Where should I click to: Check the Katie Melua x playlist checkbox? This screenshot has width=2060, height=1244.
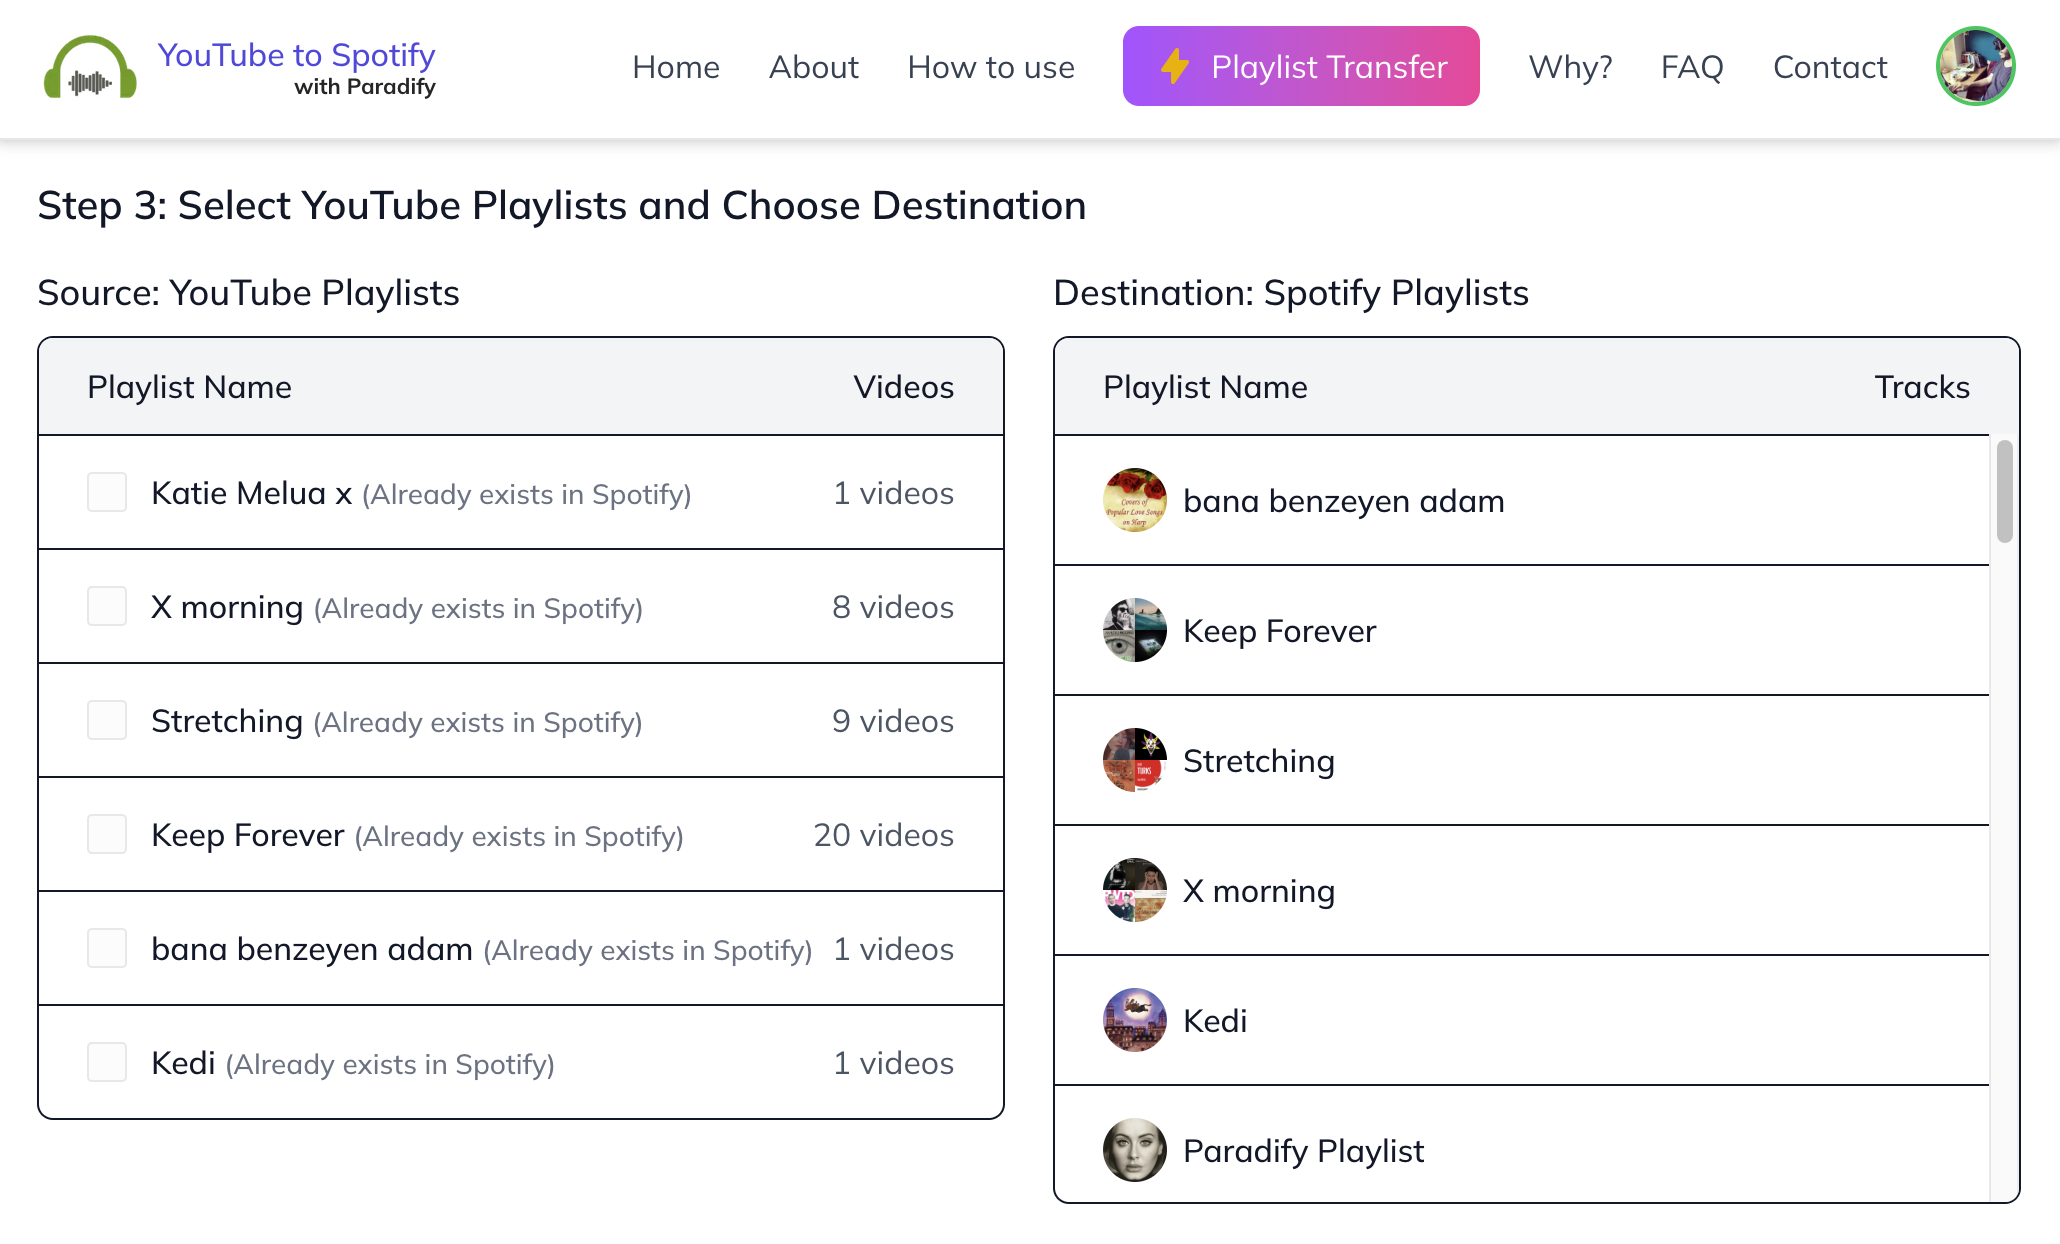107,492
